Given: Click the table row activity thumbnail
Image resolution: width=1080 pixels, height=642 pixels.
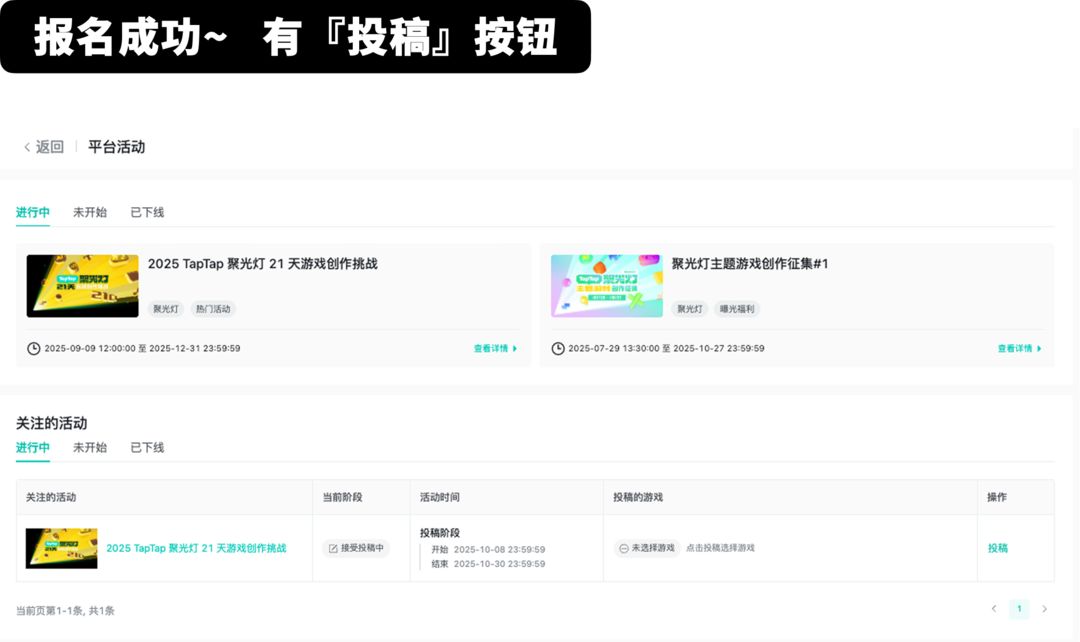Looking at the screenshot, I should (x=61, y=548).
